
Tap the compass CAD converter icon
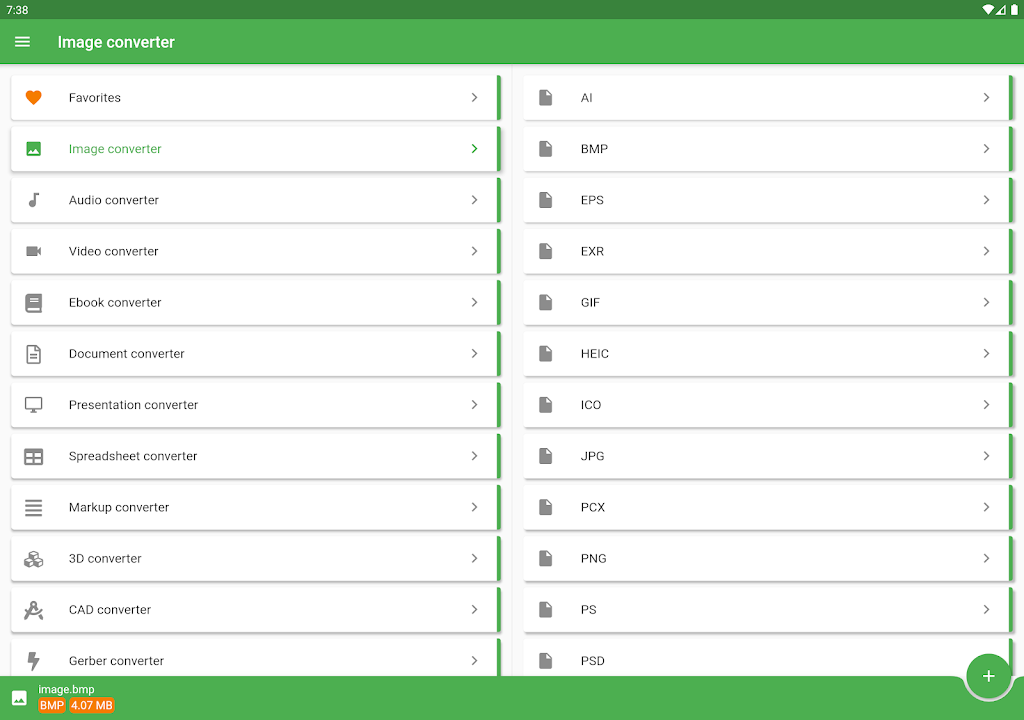coord(33,610)
